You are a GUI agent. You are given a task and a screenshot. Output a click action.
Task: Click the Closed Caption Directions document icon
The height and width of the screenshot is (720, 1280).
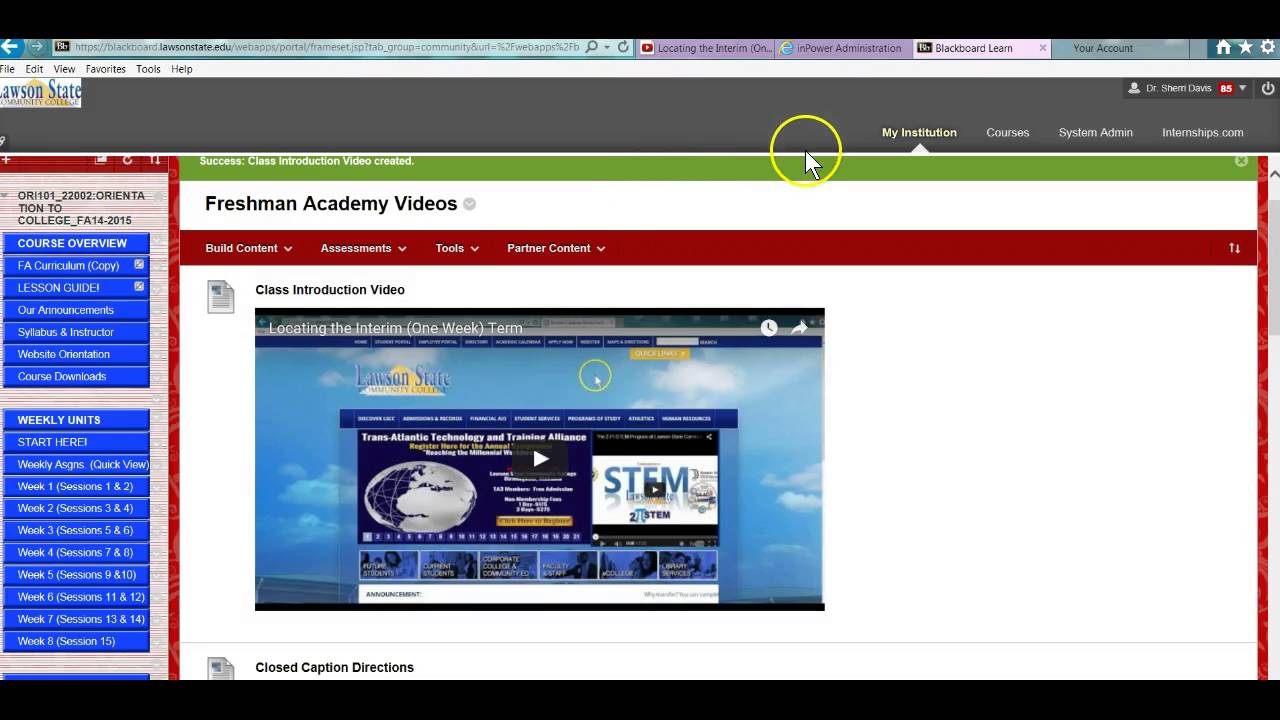pyautogui.click(x=220, y=669)
